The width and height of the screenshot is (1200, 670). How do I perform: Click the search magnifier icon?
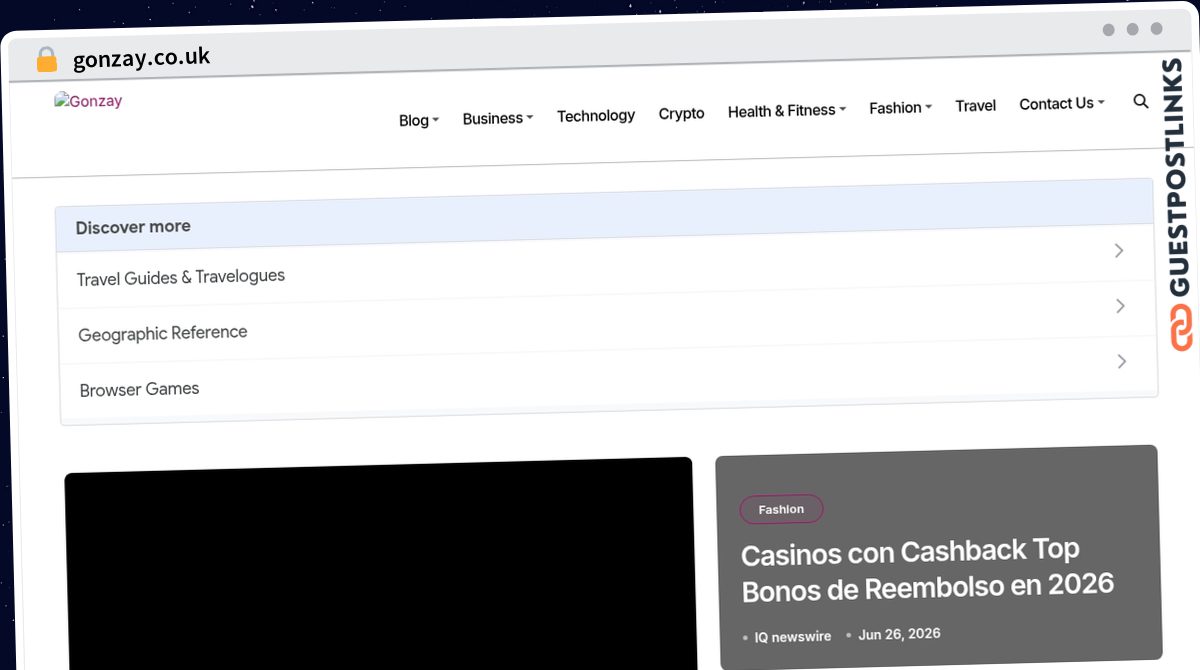click(1141, 101)
